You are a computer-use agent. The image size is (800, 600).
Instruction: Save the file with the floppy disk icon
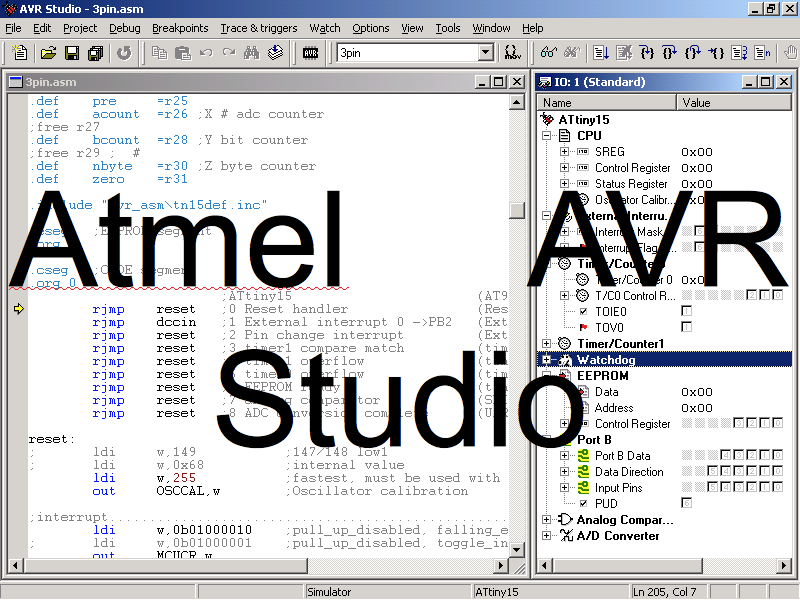(71, 52)
